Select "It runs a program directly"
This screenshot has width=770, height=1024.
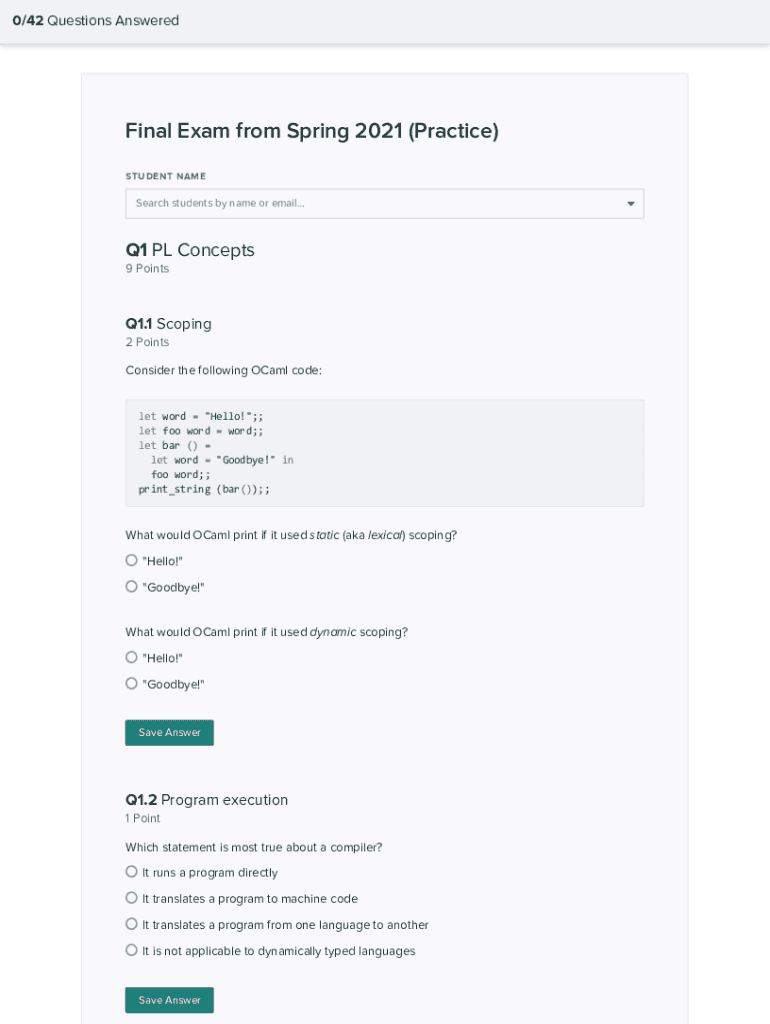pos(132,872)
